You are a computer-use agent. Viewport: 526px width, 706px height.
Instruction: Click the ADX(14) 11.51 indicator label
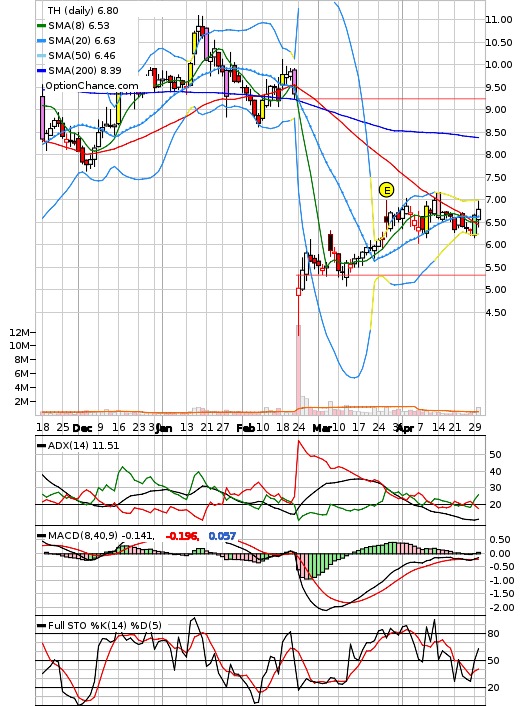83,446
